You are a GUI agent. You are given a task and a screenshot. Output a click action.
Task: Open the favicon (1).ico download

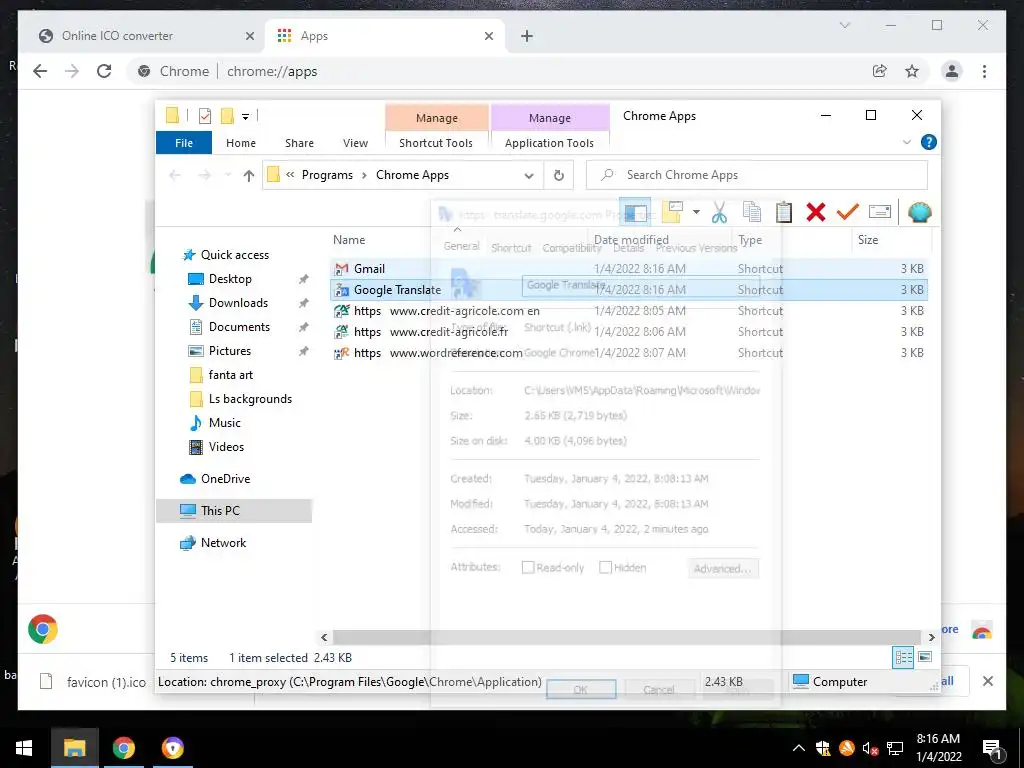tap(93, 682)
